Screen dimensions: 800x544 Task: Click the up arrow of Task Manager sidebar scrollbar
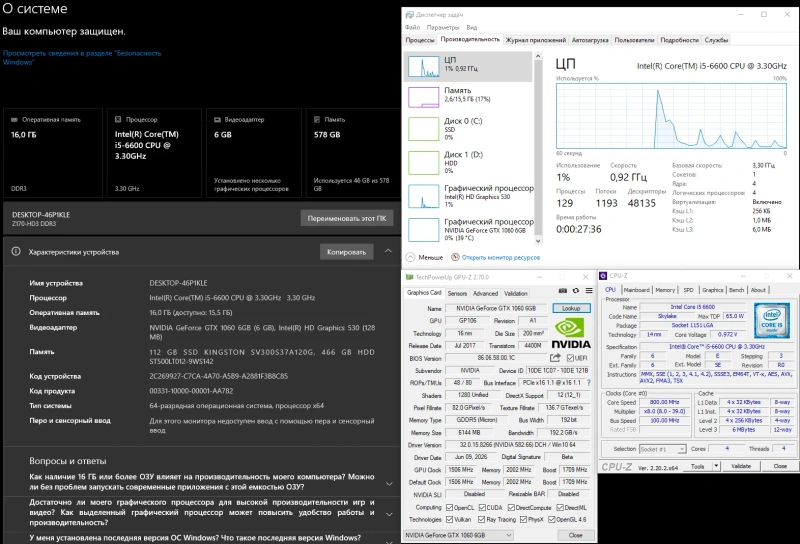[538, 56]
